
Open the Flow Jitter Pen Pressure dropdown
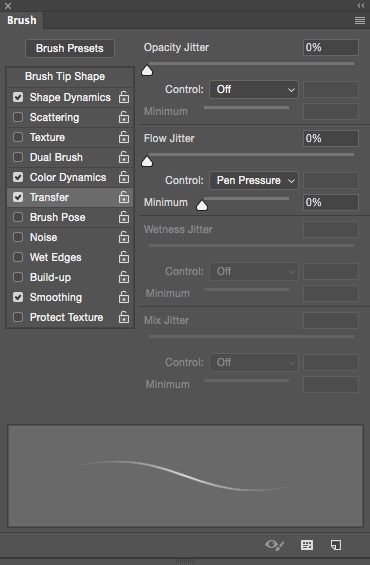[254, 180]
